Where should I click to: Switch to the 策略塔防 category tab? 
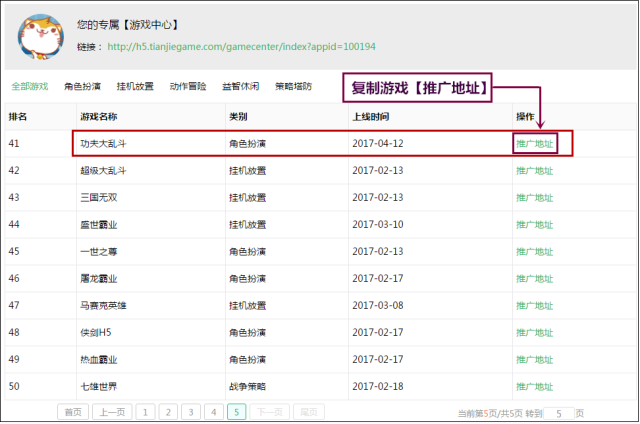tap(293, 86)
